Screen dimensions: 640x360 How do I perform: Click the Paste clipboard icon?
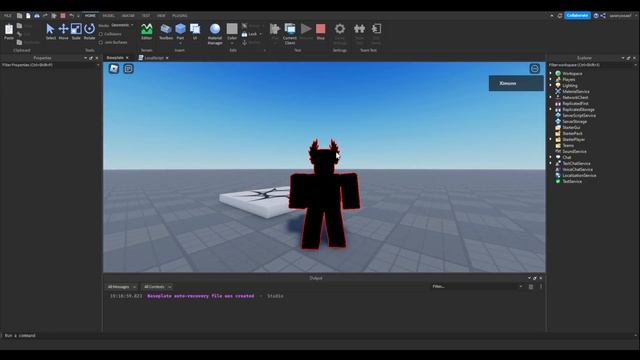click(x=9, y=31)
